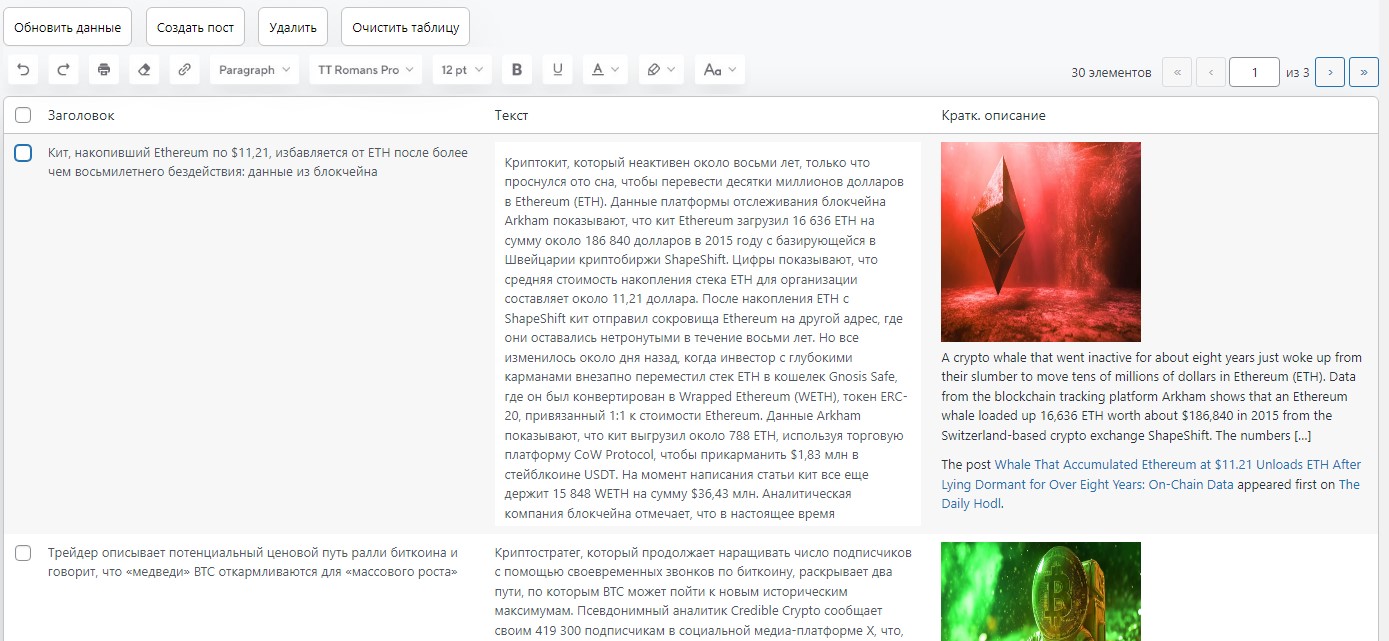Click the undo arrow icon
This screenshot has width=1389, height=641.
coord(23,70)
